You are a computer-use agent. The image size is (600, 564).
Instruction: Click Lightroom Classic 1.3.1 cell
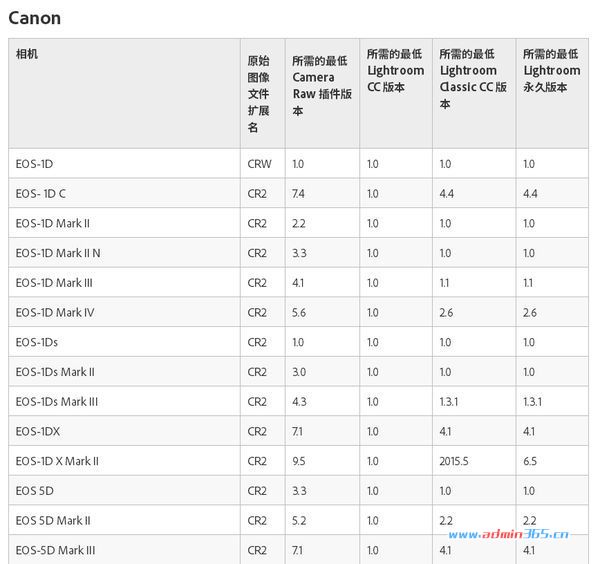pyautogui.click(x=449, y=402)
